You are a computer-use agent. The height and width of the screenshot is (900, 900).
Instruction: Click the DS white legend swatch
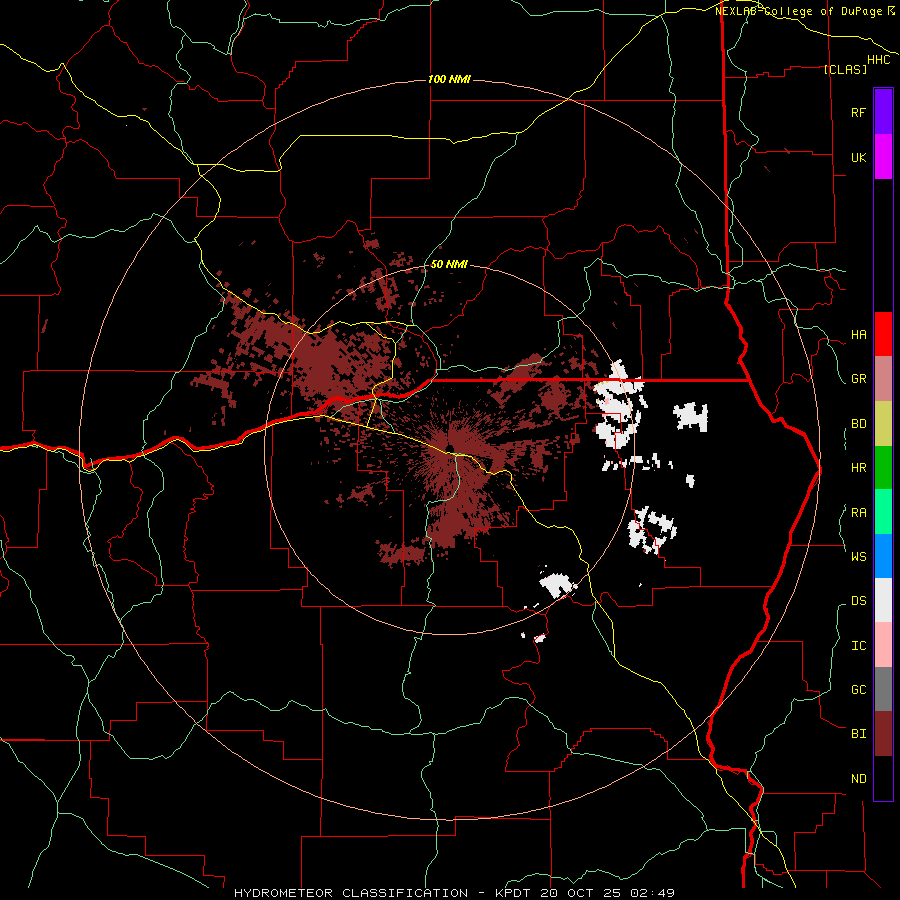point(883,600)
